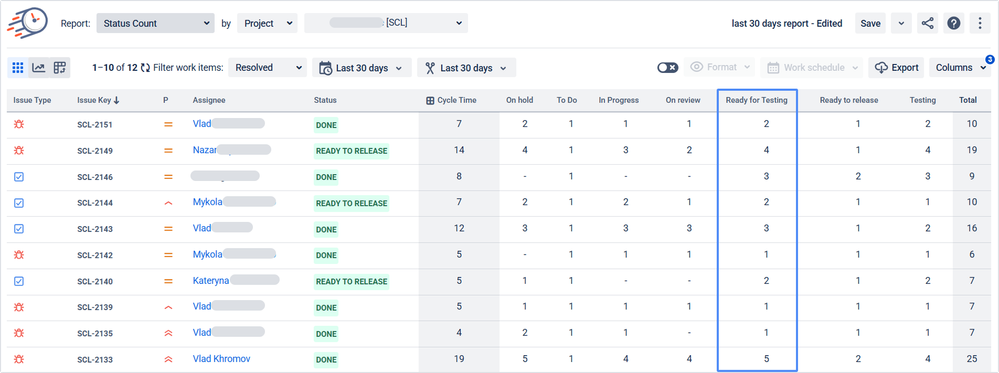Switch to chart view icon

click(x=39, y=68)
